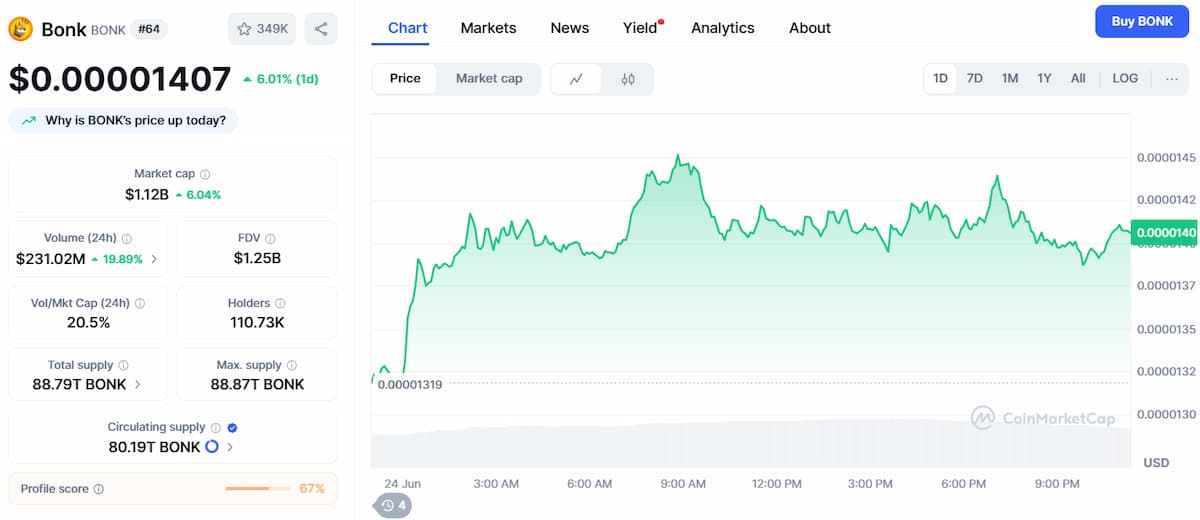Click the Circulating supply info icon
1200x520 pixels.
point(215,427)
